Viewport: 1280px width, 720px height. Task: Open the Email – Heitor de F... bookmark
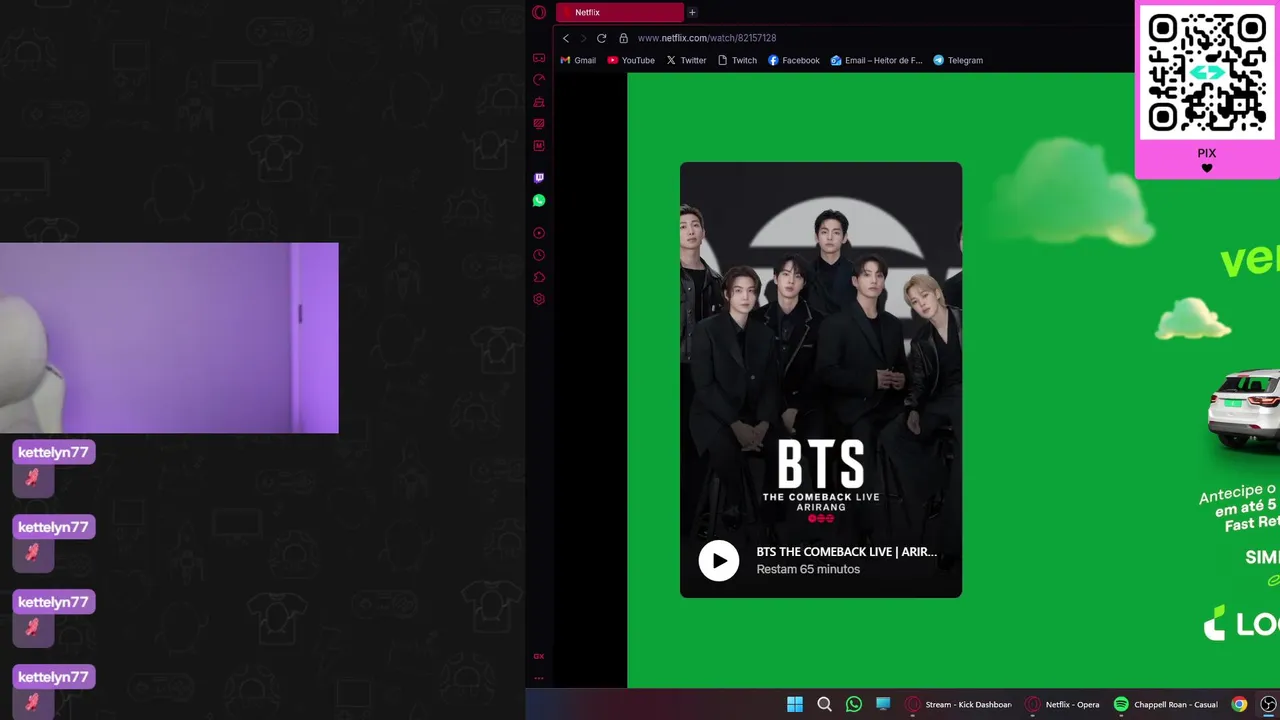coord(876,60)
